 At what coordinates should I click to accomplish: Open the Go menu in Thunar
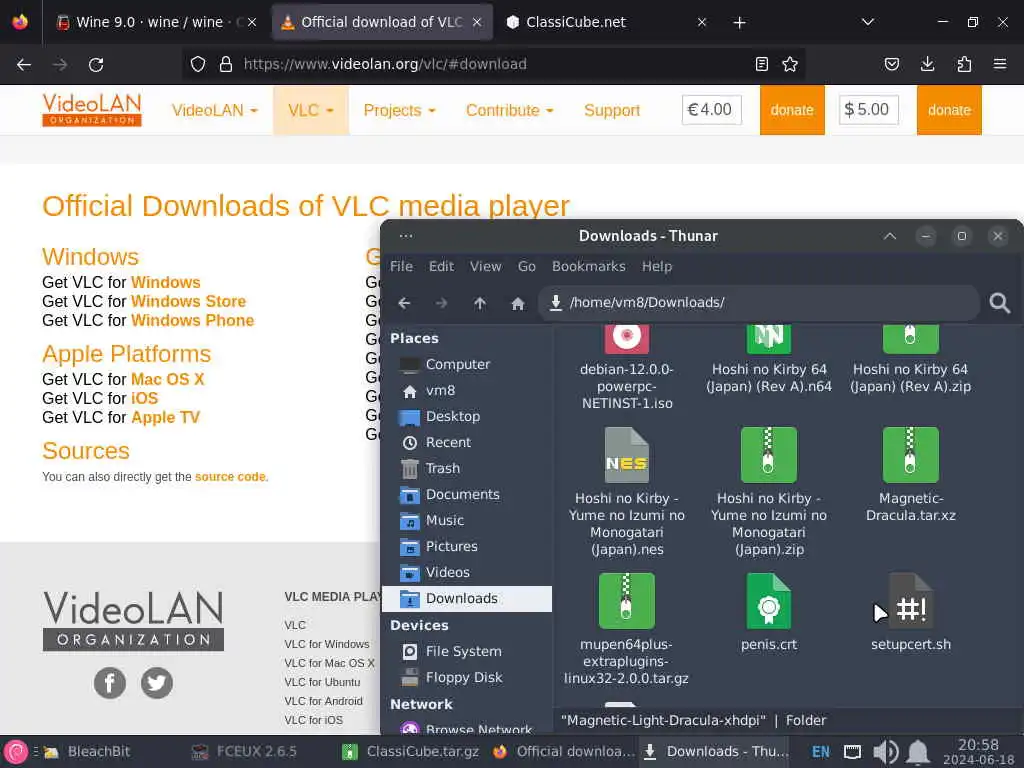click(x=526, y=266)
